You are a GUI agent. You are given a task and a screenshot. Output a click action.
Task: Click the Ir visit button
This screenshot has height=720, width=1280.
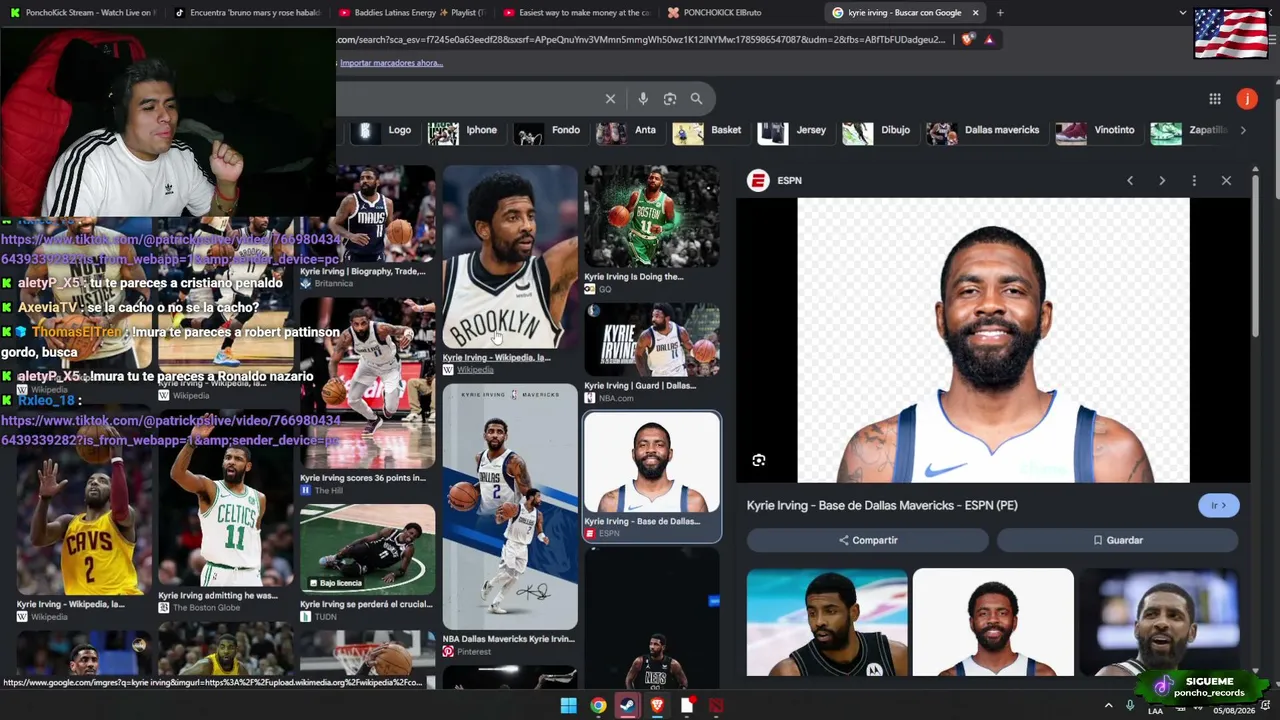tap(1219, 506)
